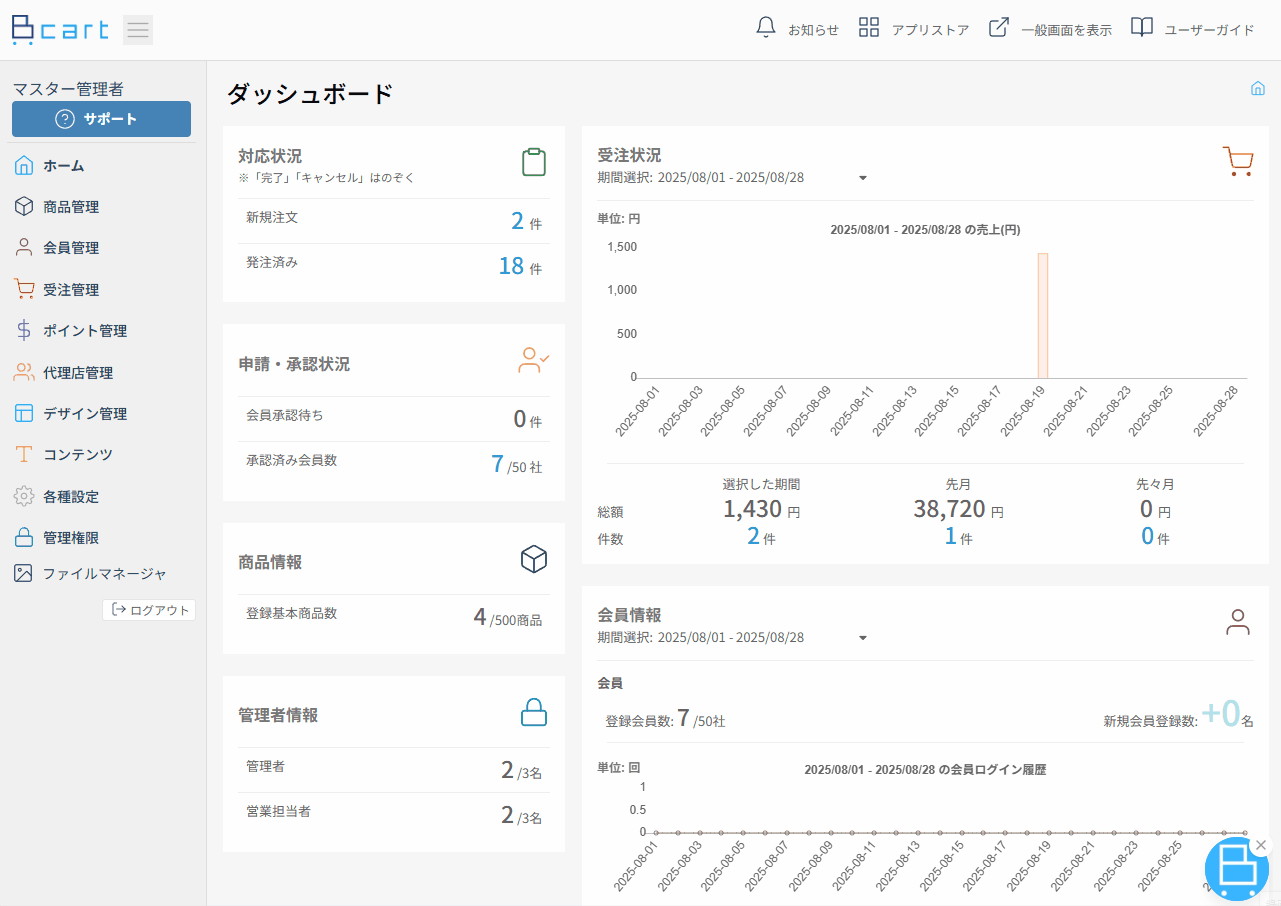Click the 新規注文 count of 2件
Viewport: 1281px width, 906px height.
point(526,221)
